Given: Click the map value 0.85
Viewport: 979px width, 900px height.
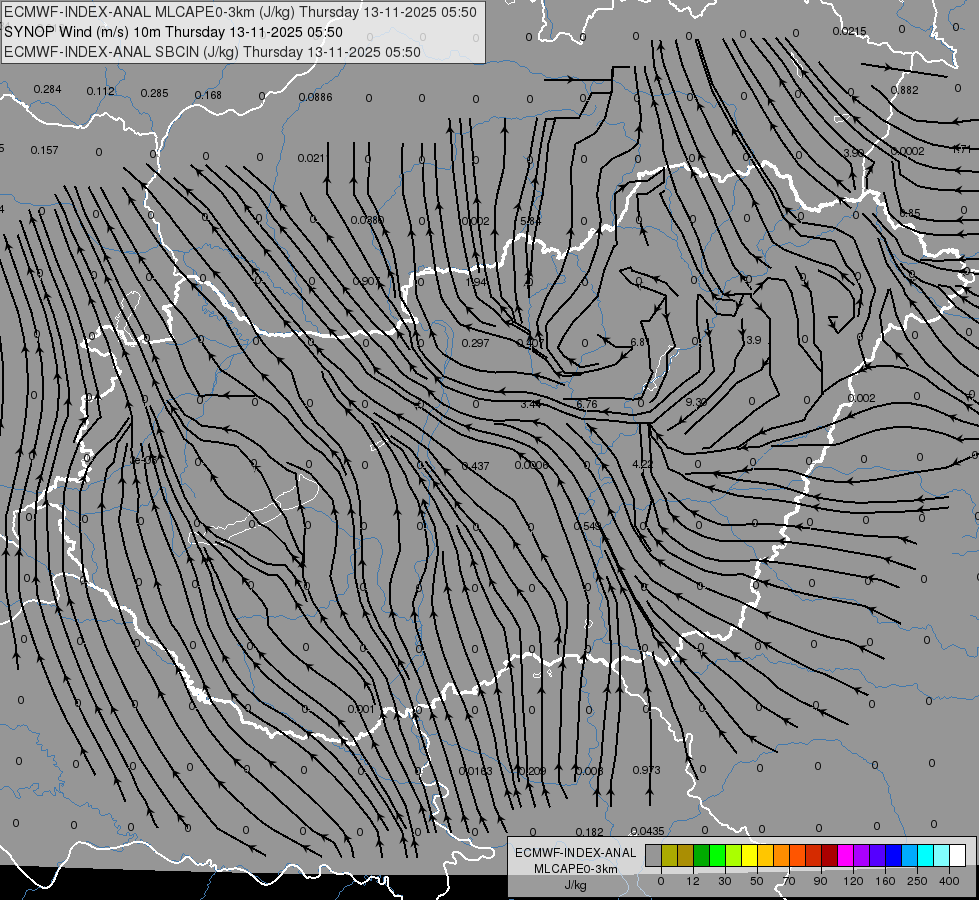Looking at the screenshot, I should 910,213.
